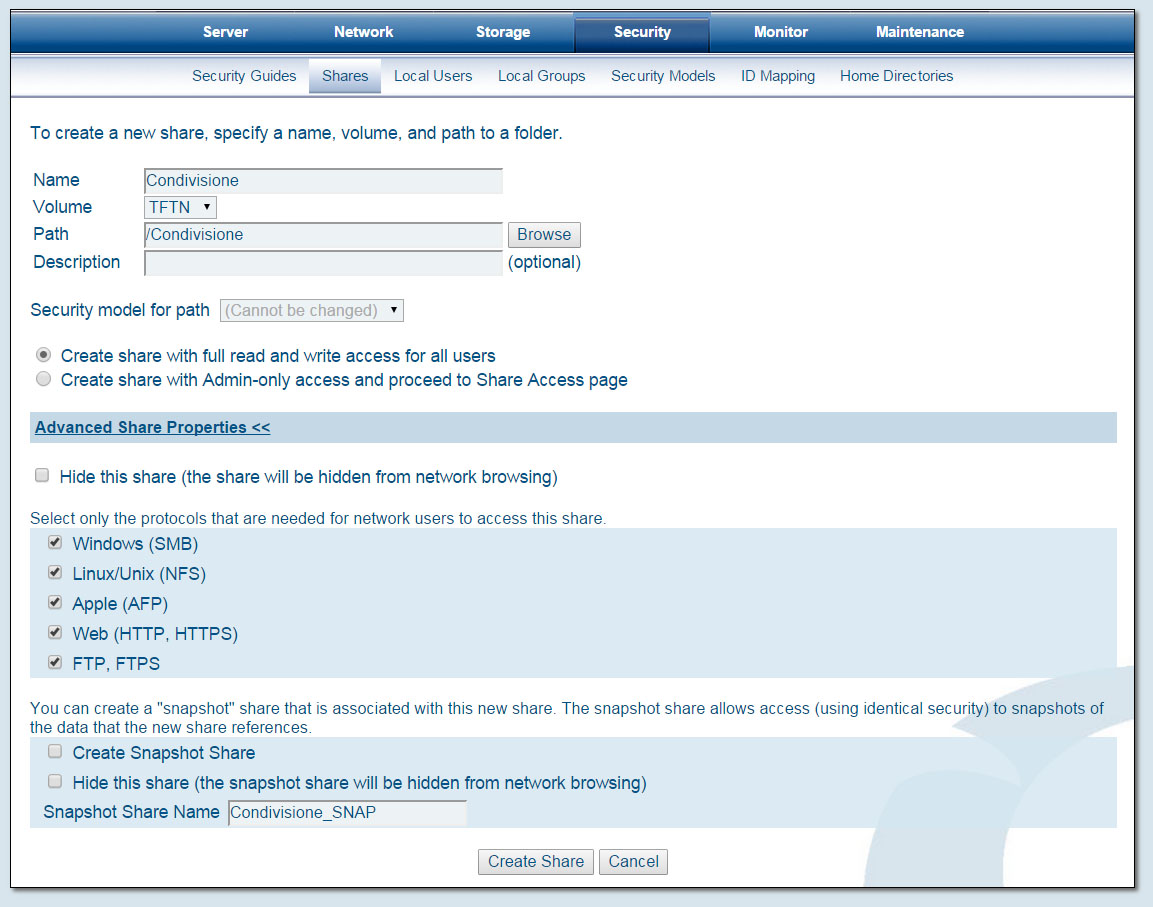This screenshot has height=907, width=1153.
Task: Open the ID Mapping subtab
Action: pyautogui.click(x=777, y=76)
